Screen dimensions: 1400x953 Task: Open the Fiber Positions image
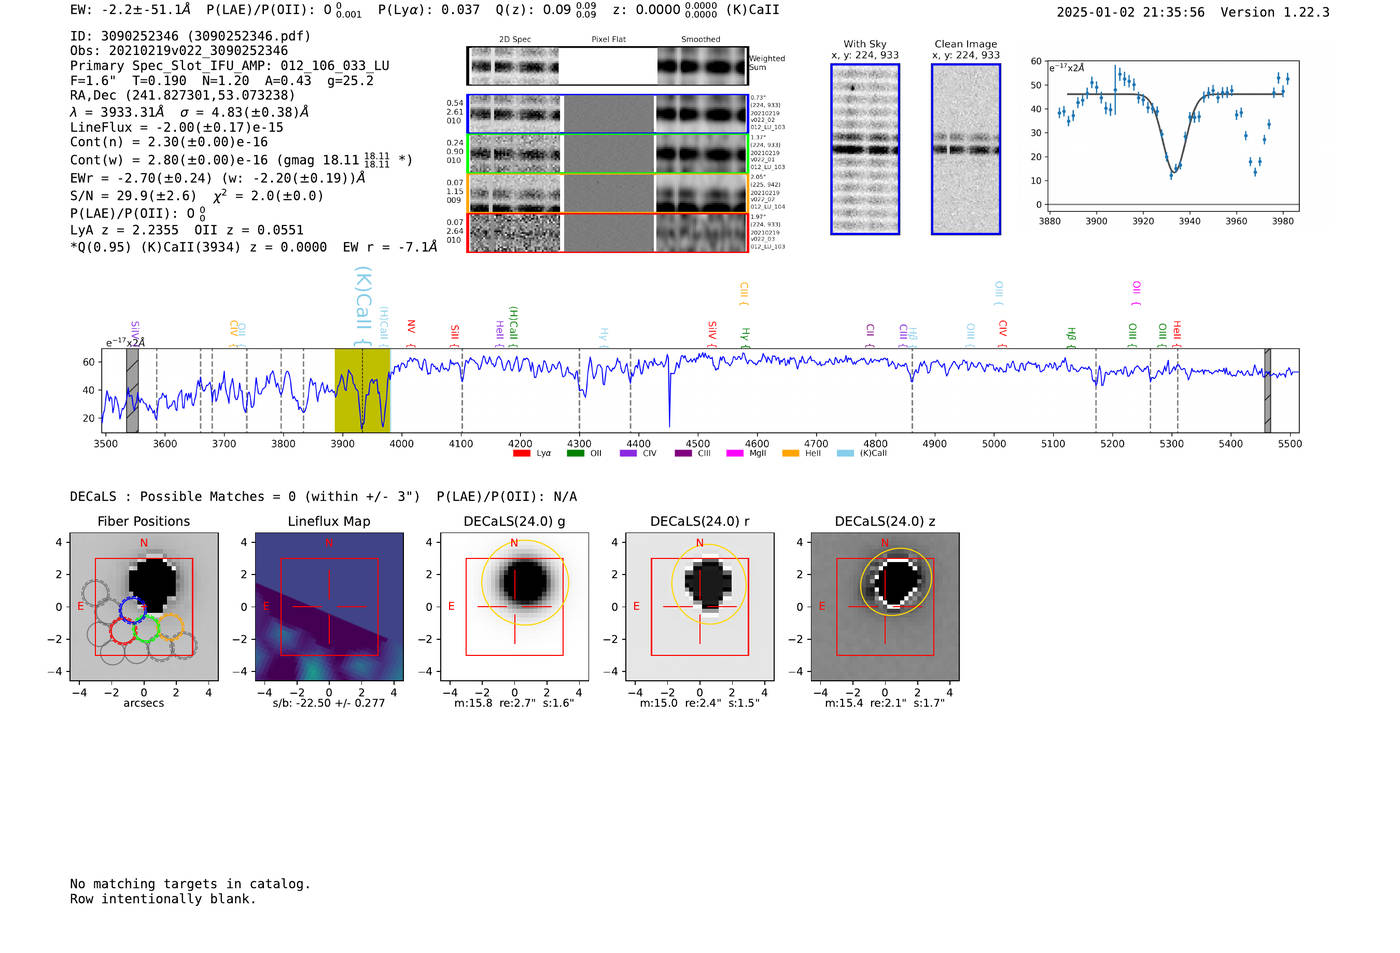coord(144,608)
